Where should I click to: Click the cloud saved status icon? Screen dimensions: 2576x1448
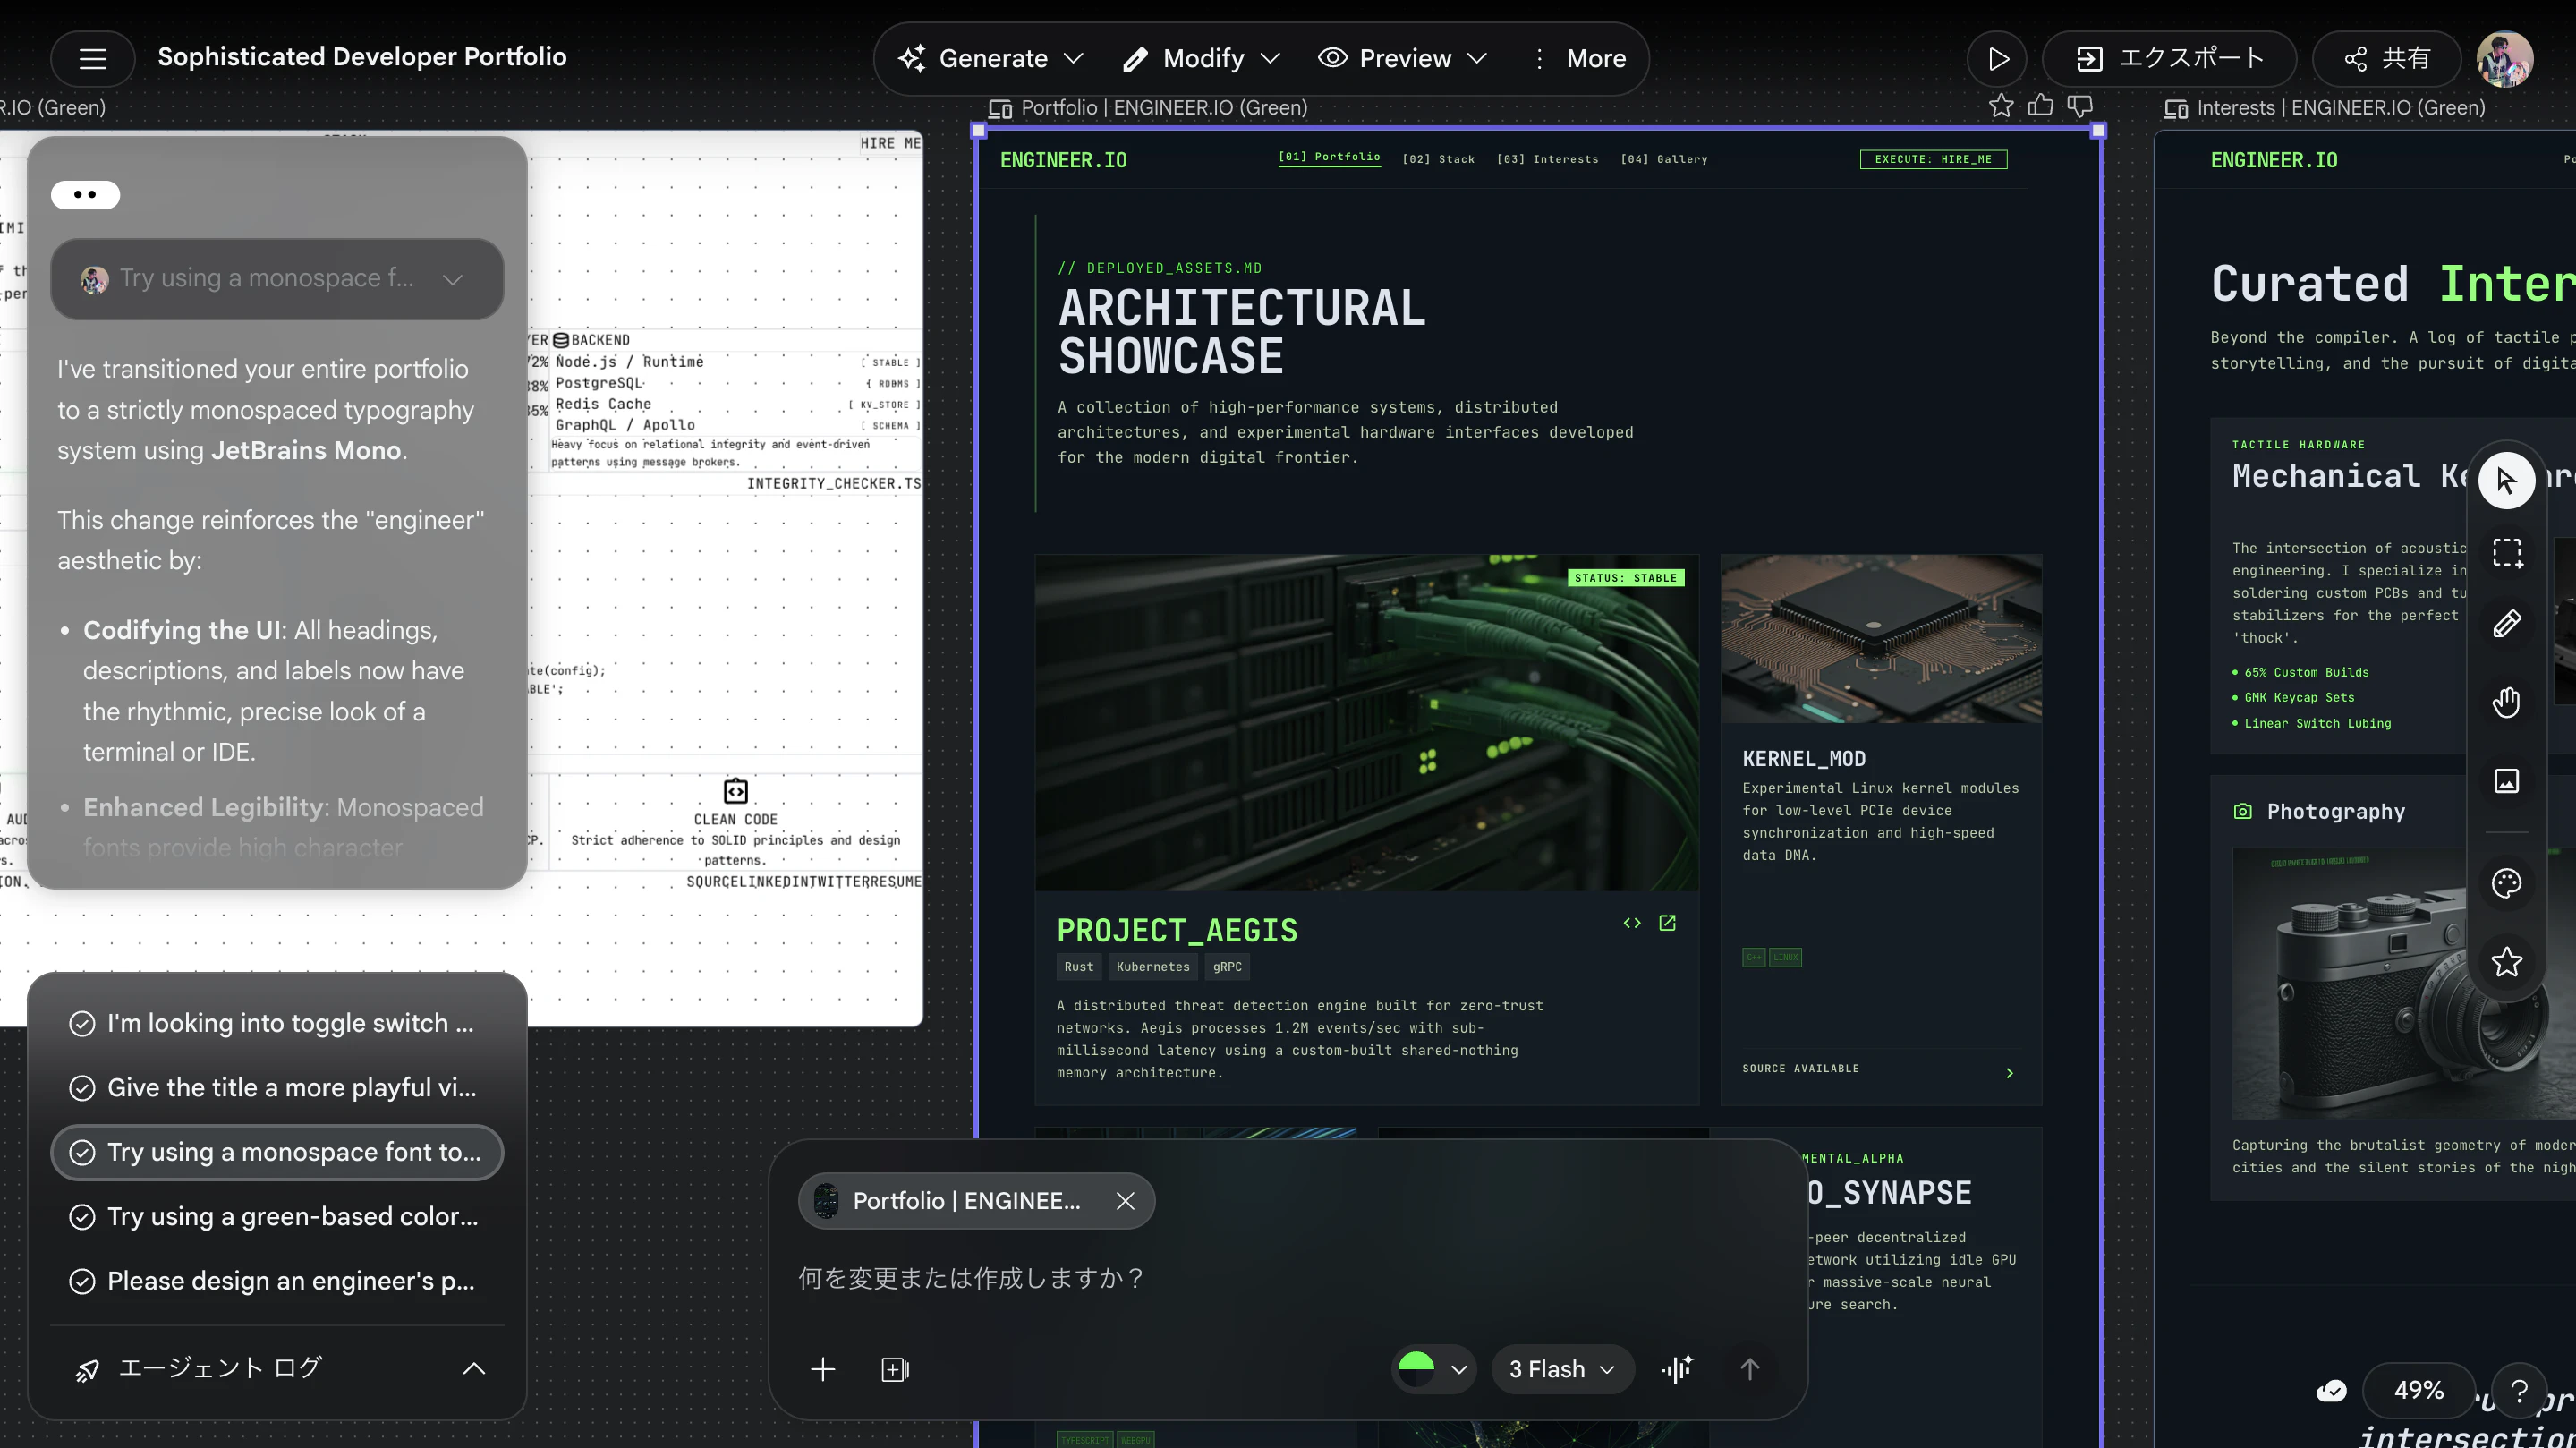(x=2331, y=1391)
